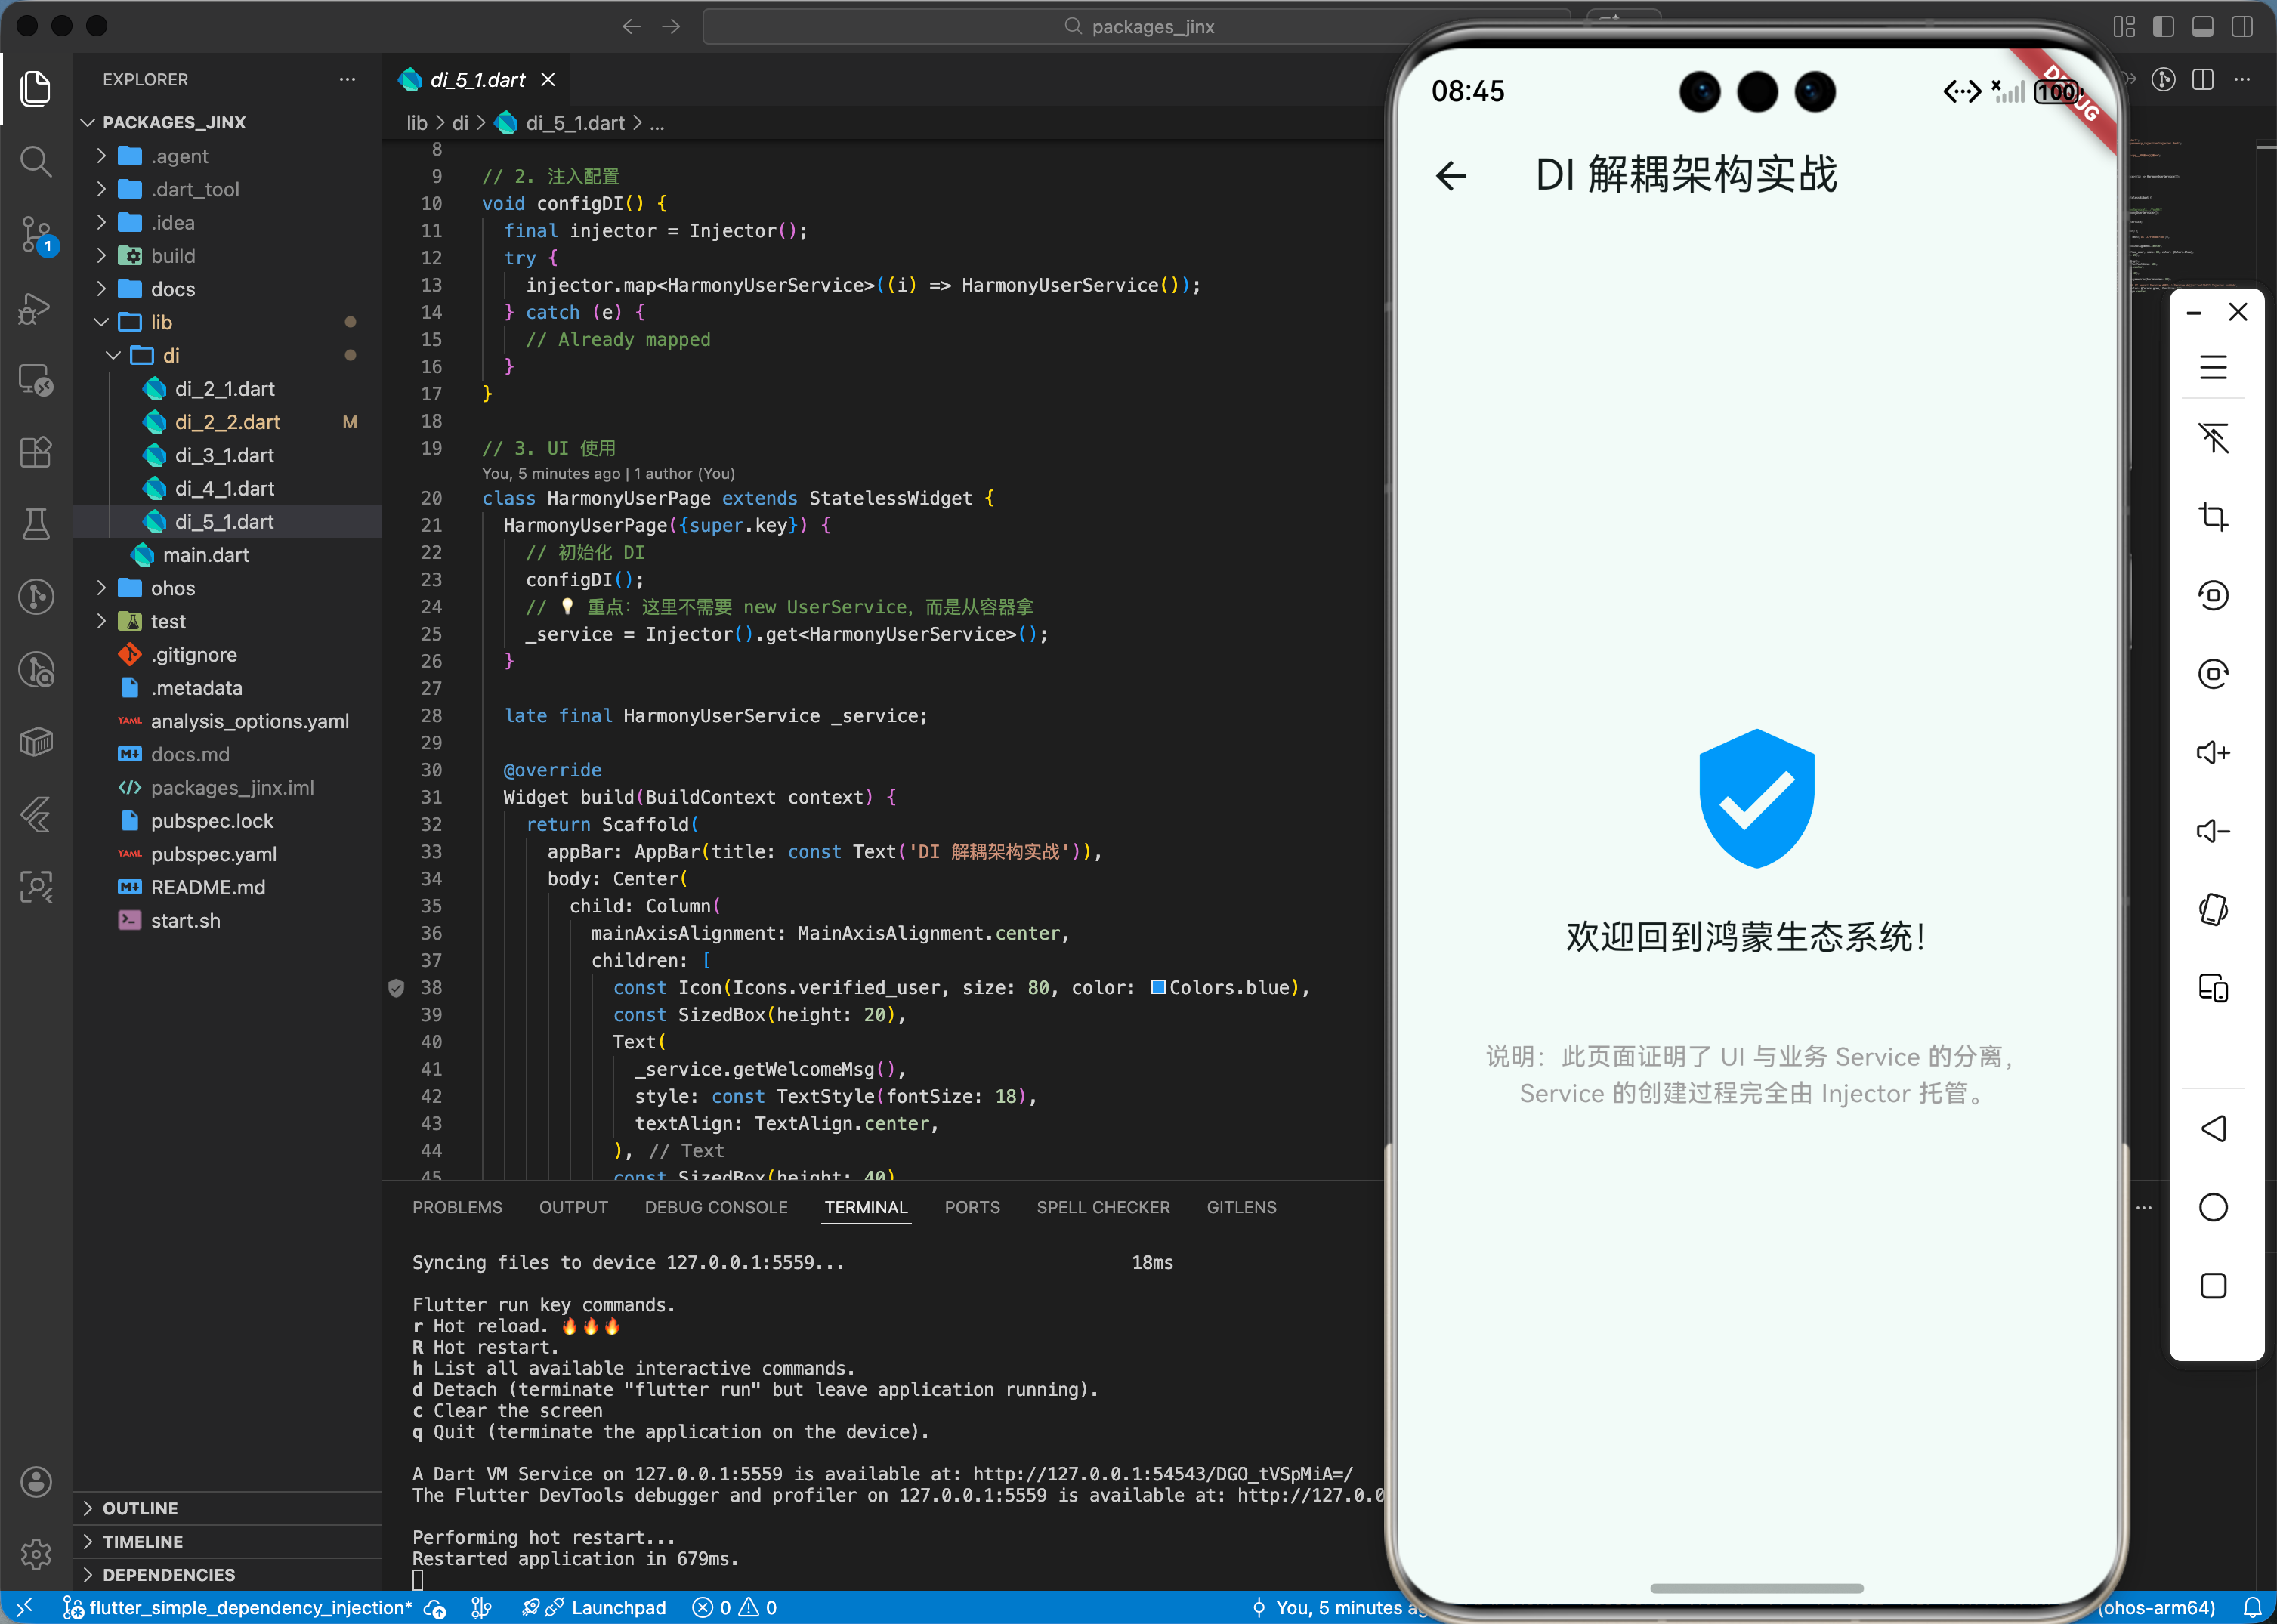Toggle the primary side bar layout icon
This screenshot has width=2277, height=1624.
coord(2163,26)
